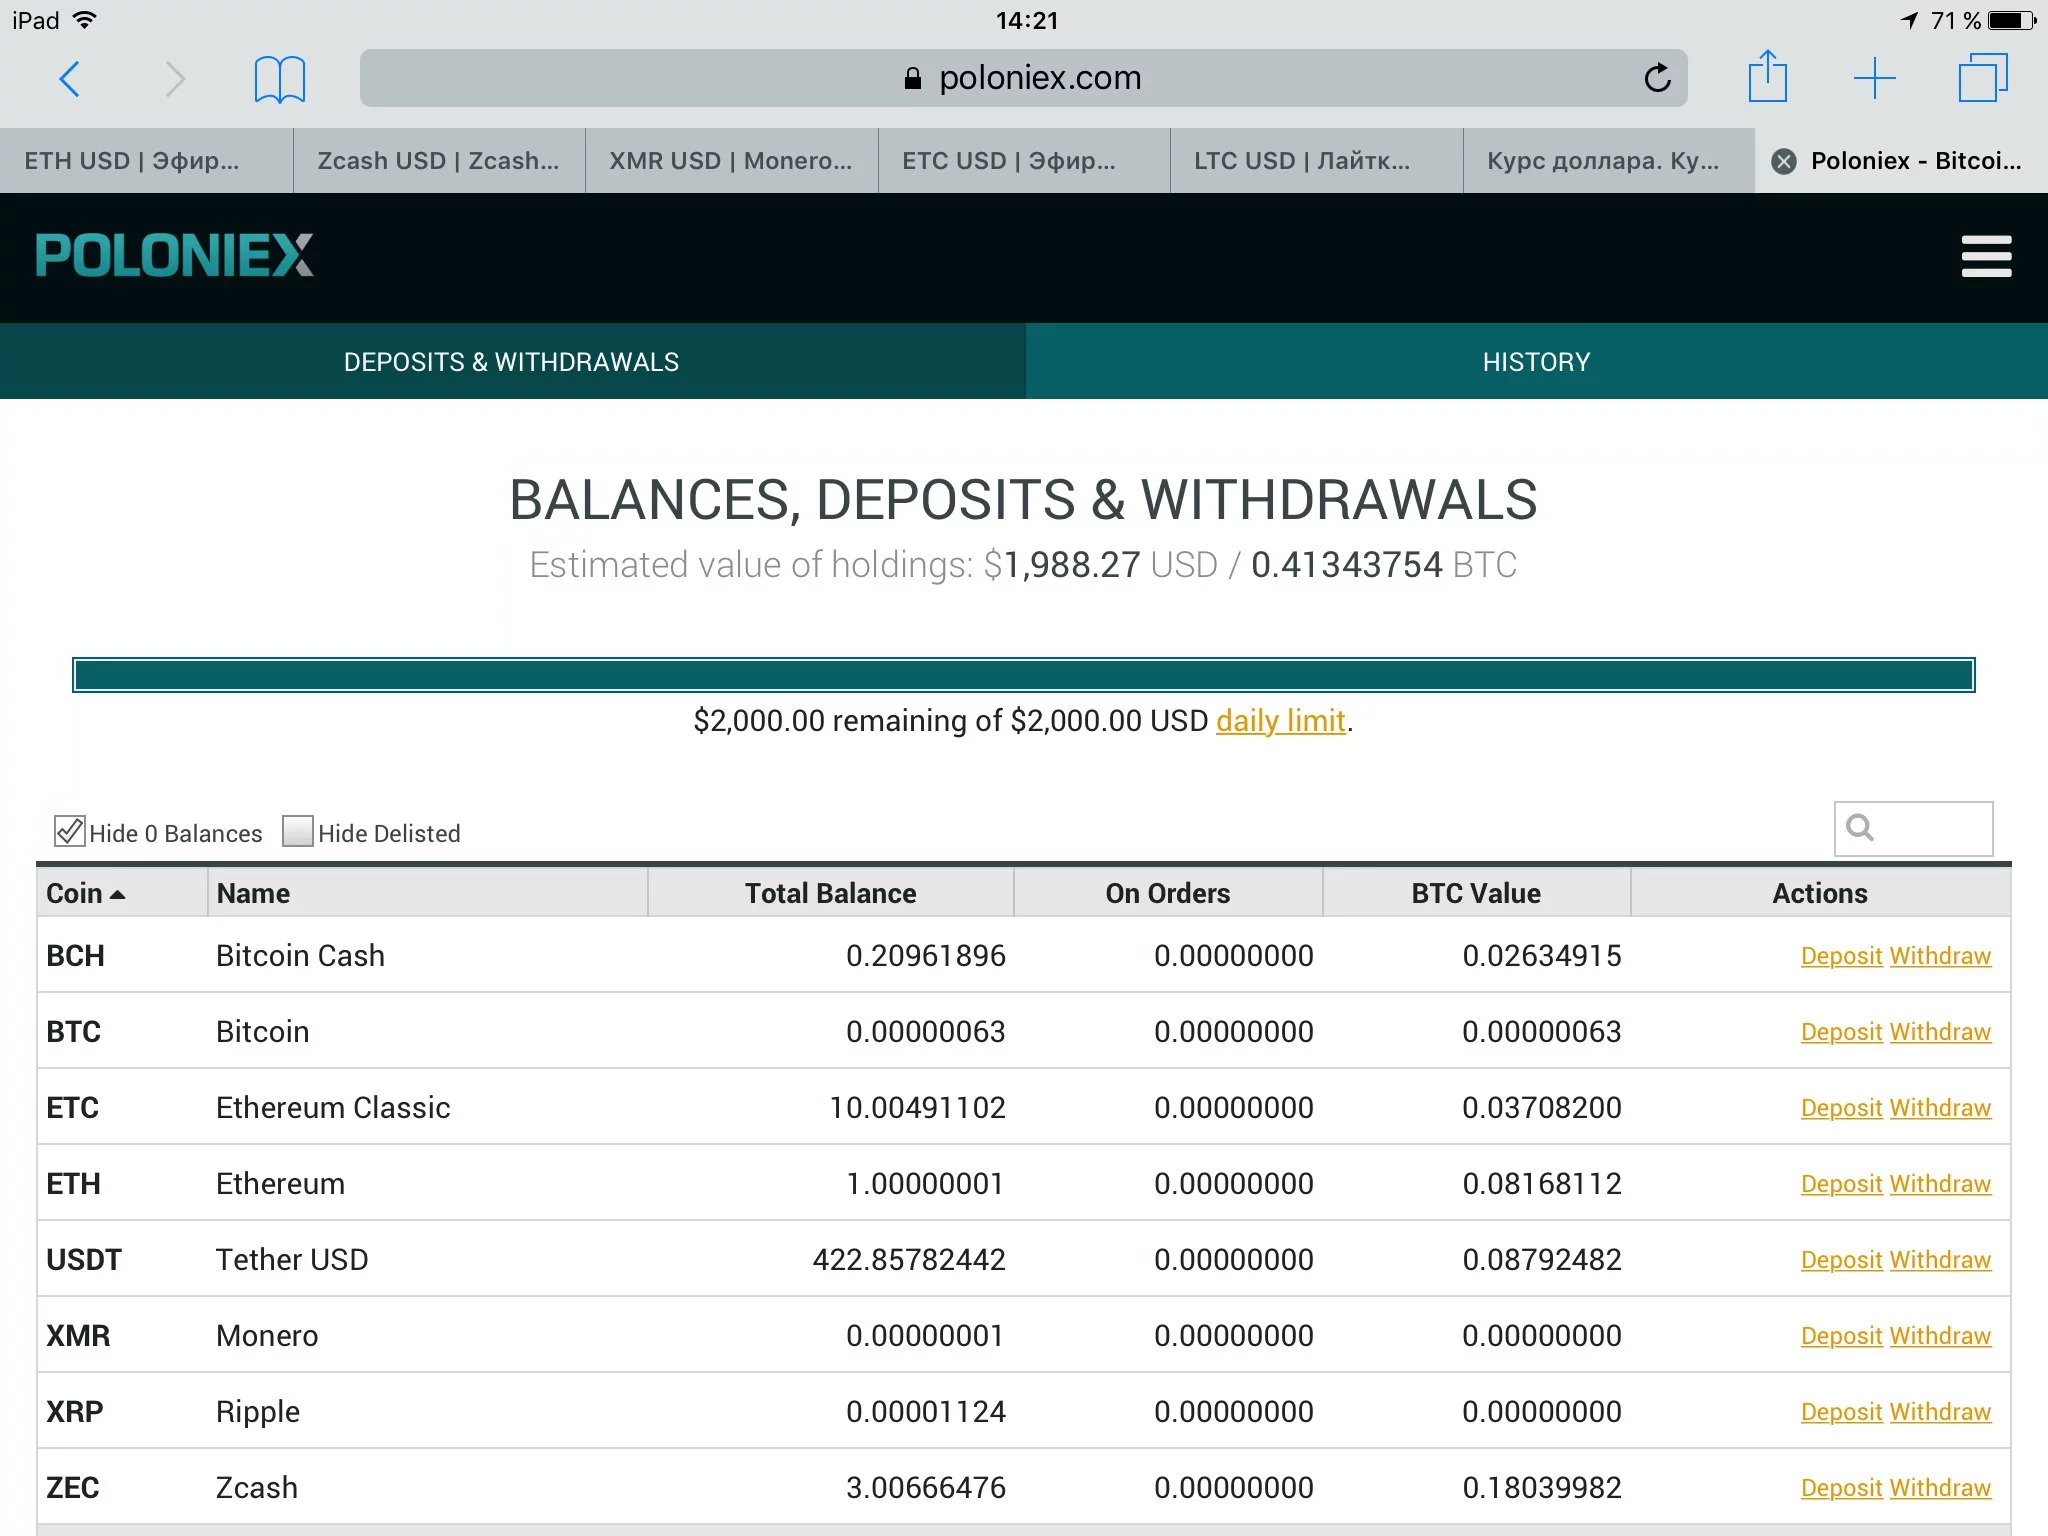Click Withdraw for Ethereum
Image resolution: width=2048 pixels, height=1536 pixels.
(x=1940, y=1184)
